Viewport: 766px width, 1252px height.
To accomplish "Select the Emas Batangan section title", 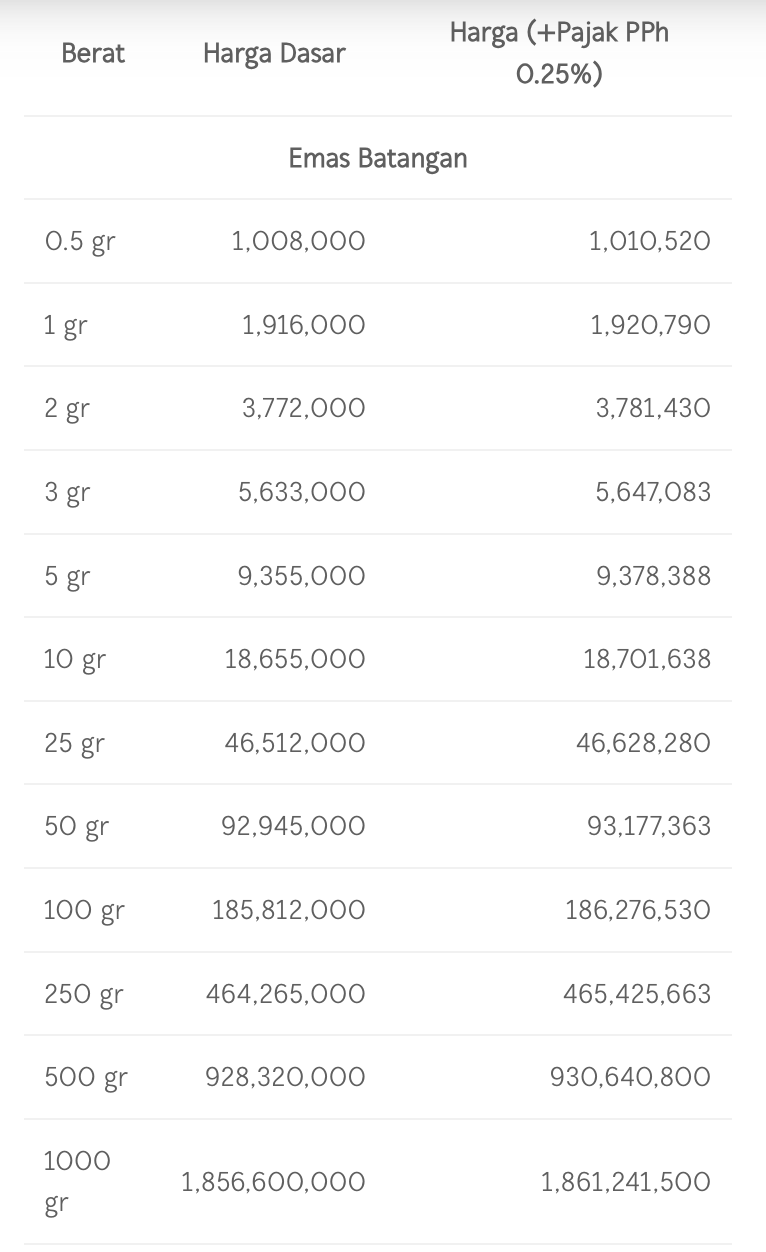I will coord(378,158).
